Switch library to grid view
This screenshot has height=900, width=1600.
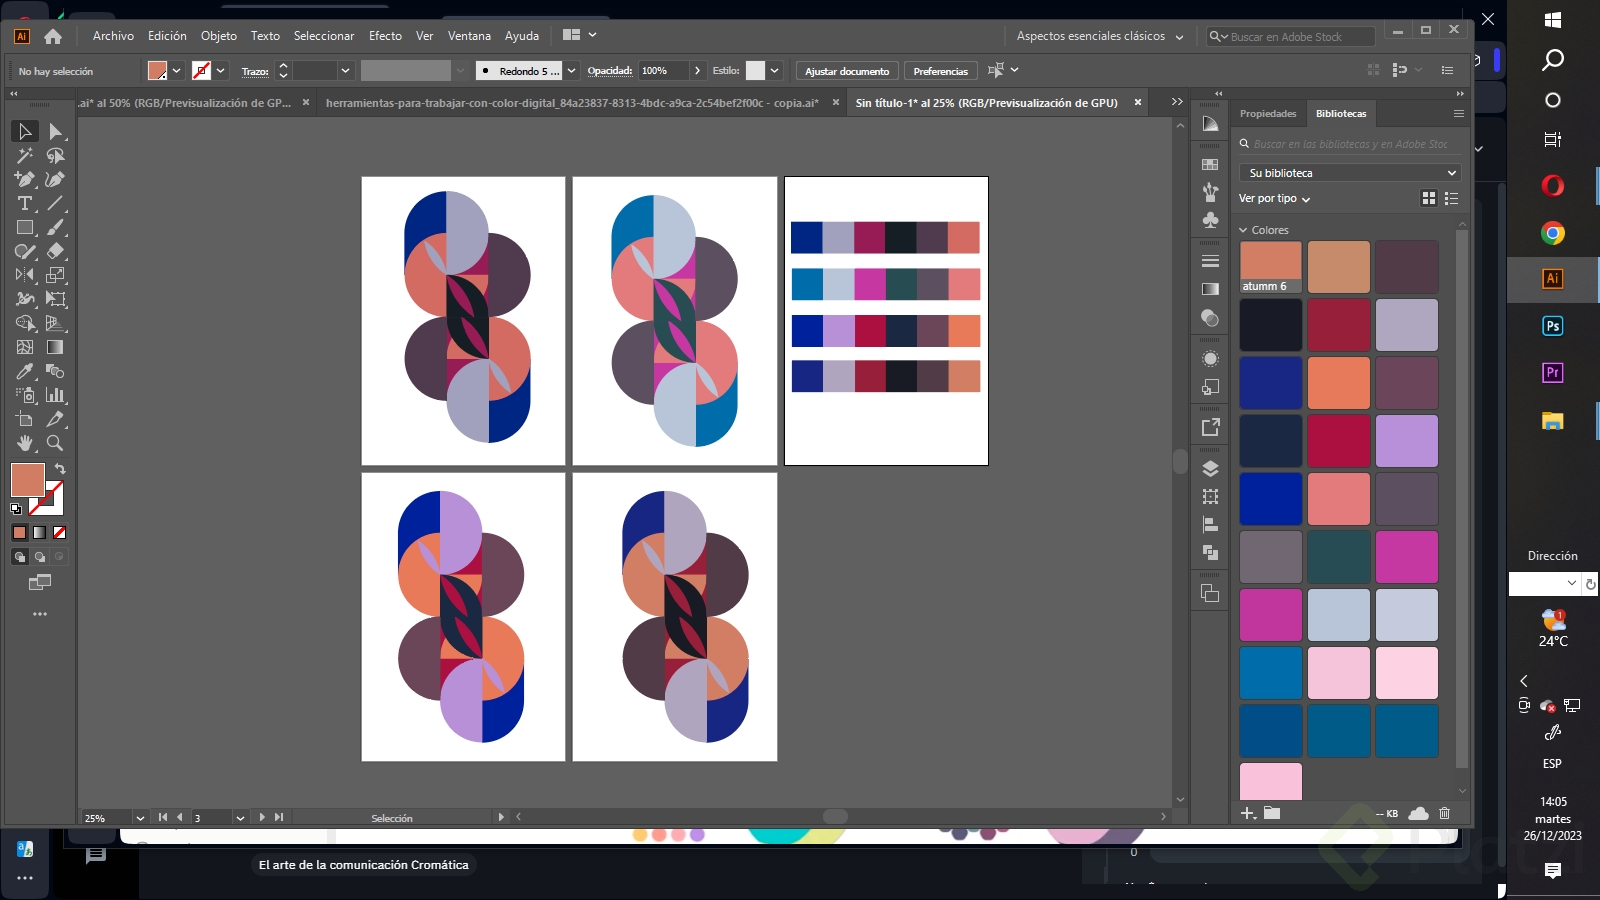coord(1429,198)
